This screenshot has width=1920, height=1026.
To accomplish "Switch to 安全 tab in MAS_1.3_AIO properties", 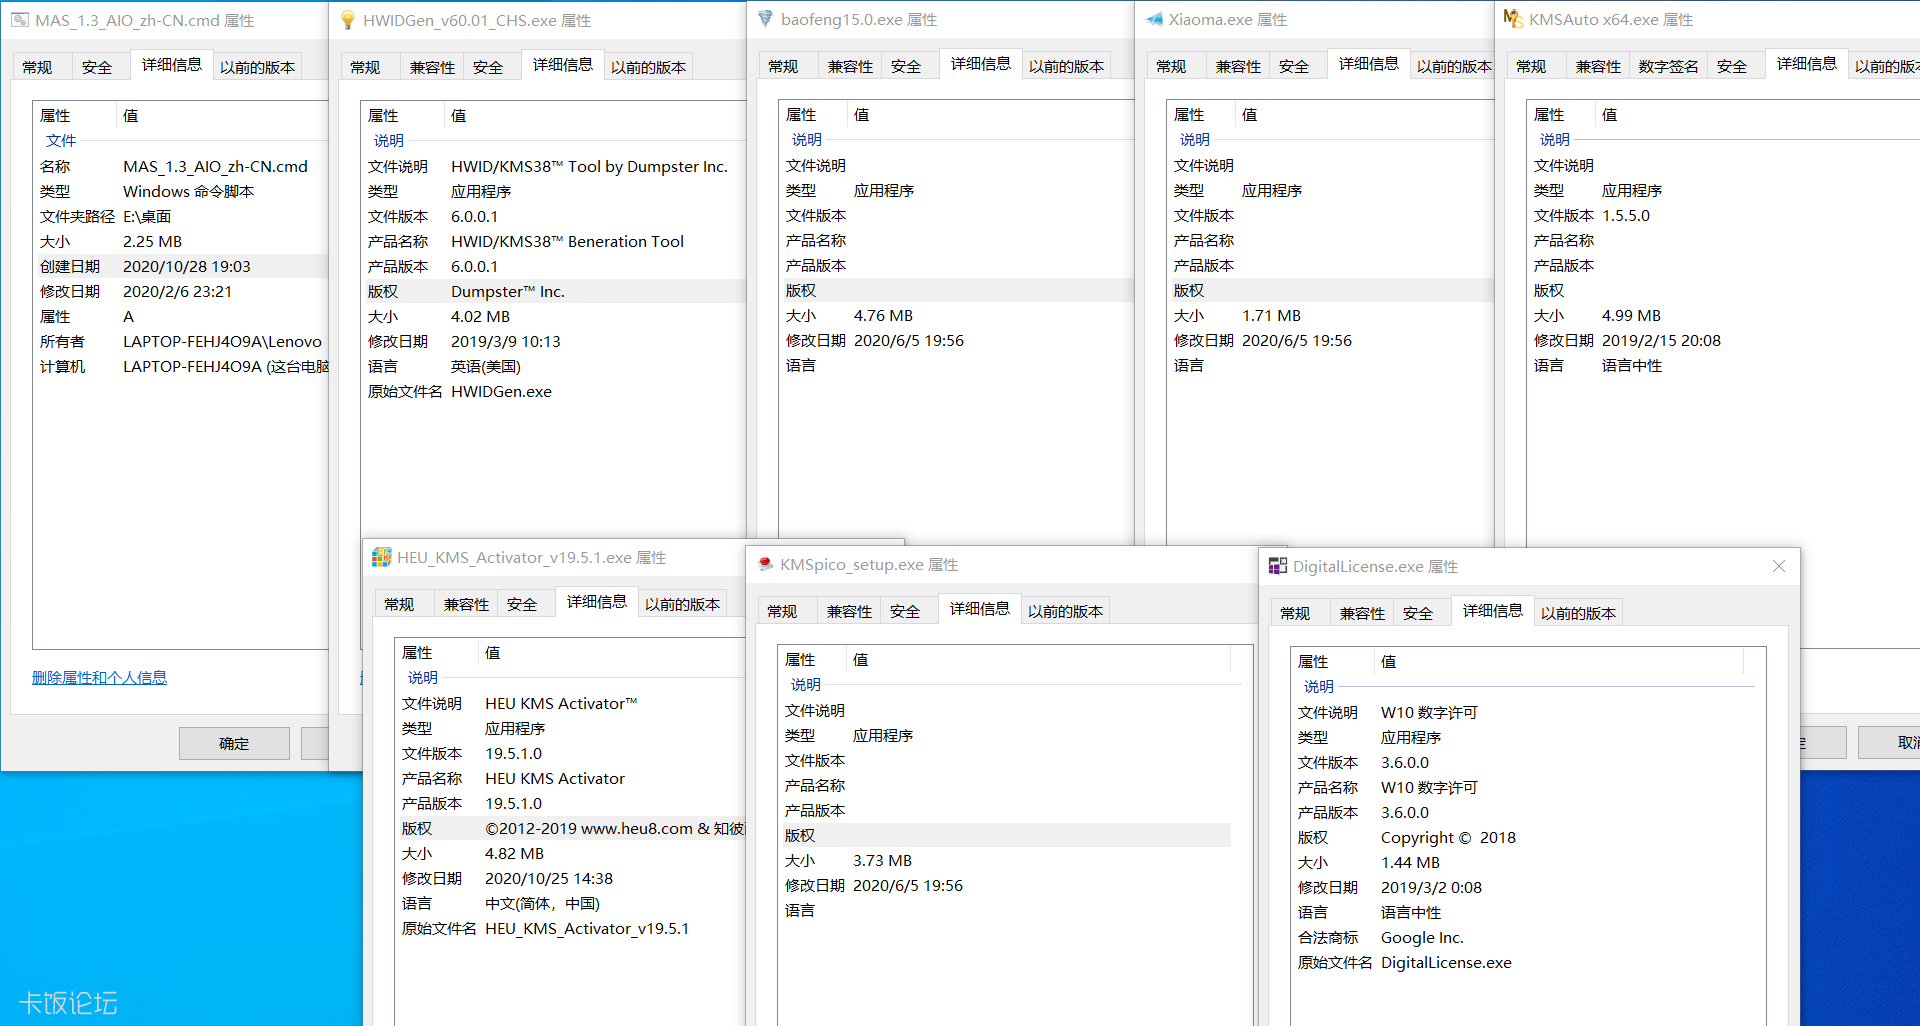I will coord(97,67).
